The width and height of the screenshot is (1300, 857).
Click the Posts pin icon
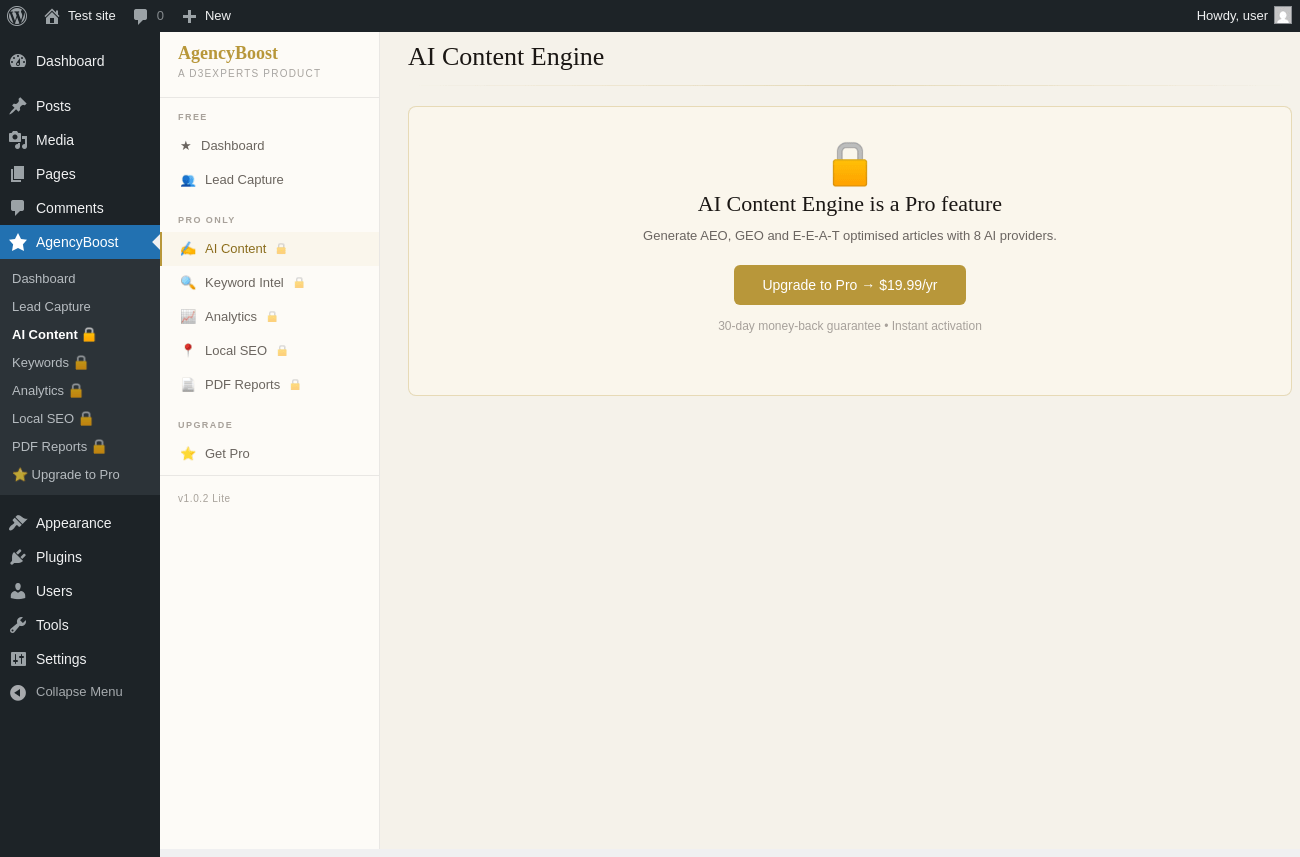18,106
